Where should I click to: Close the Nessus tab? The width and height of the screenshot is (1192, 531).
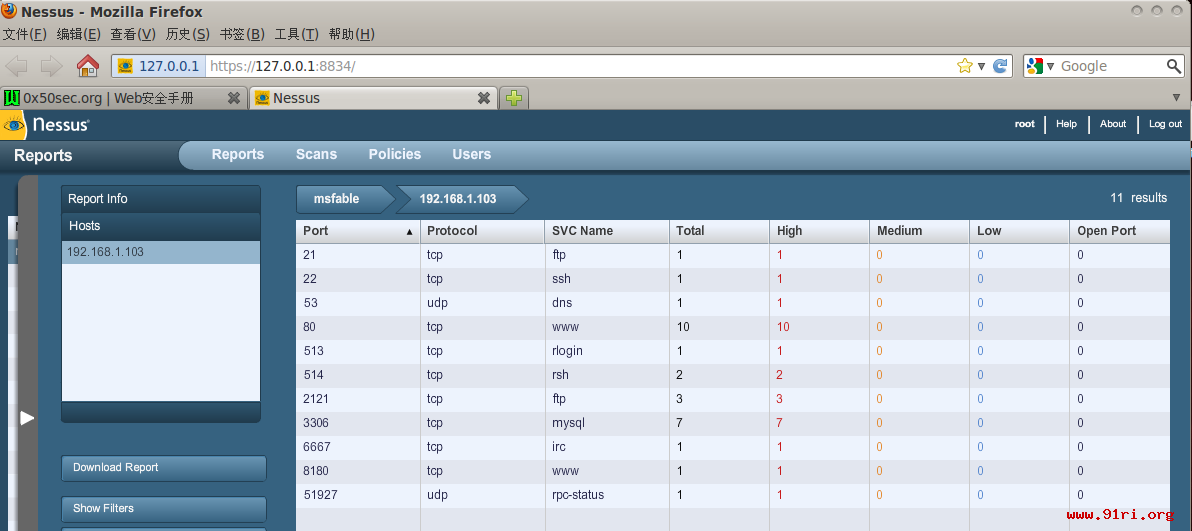[483, 97]
